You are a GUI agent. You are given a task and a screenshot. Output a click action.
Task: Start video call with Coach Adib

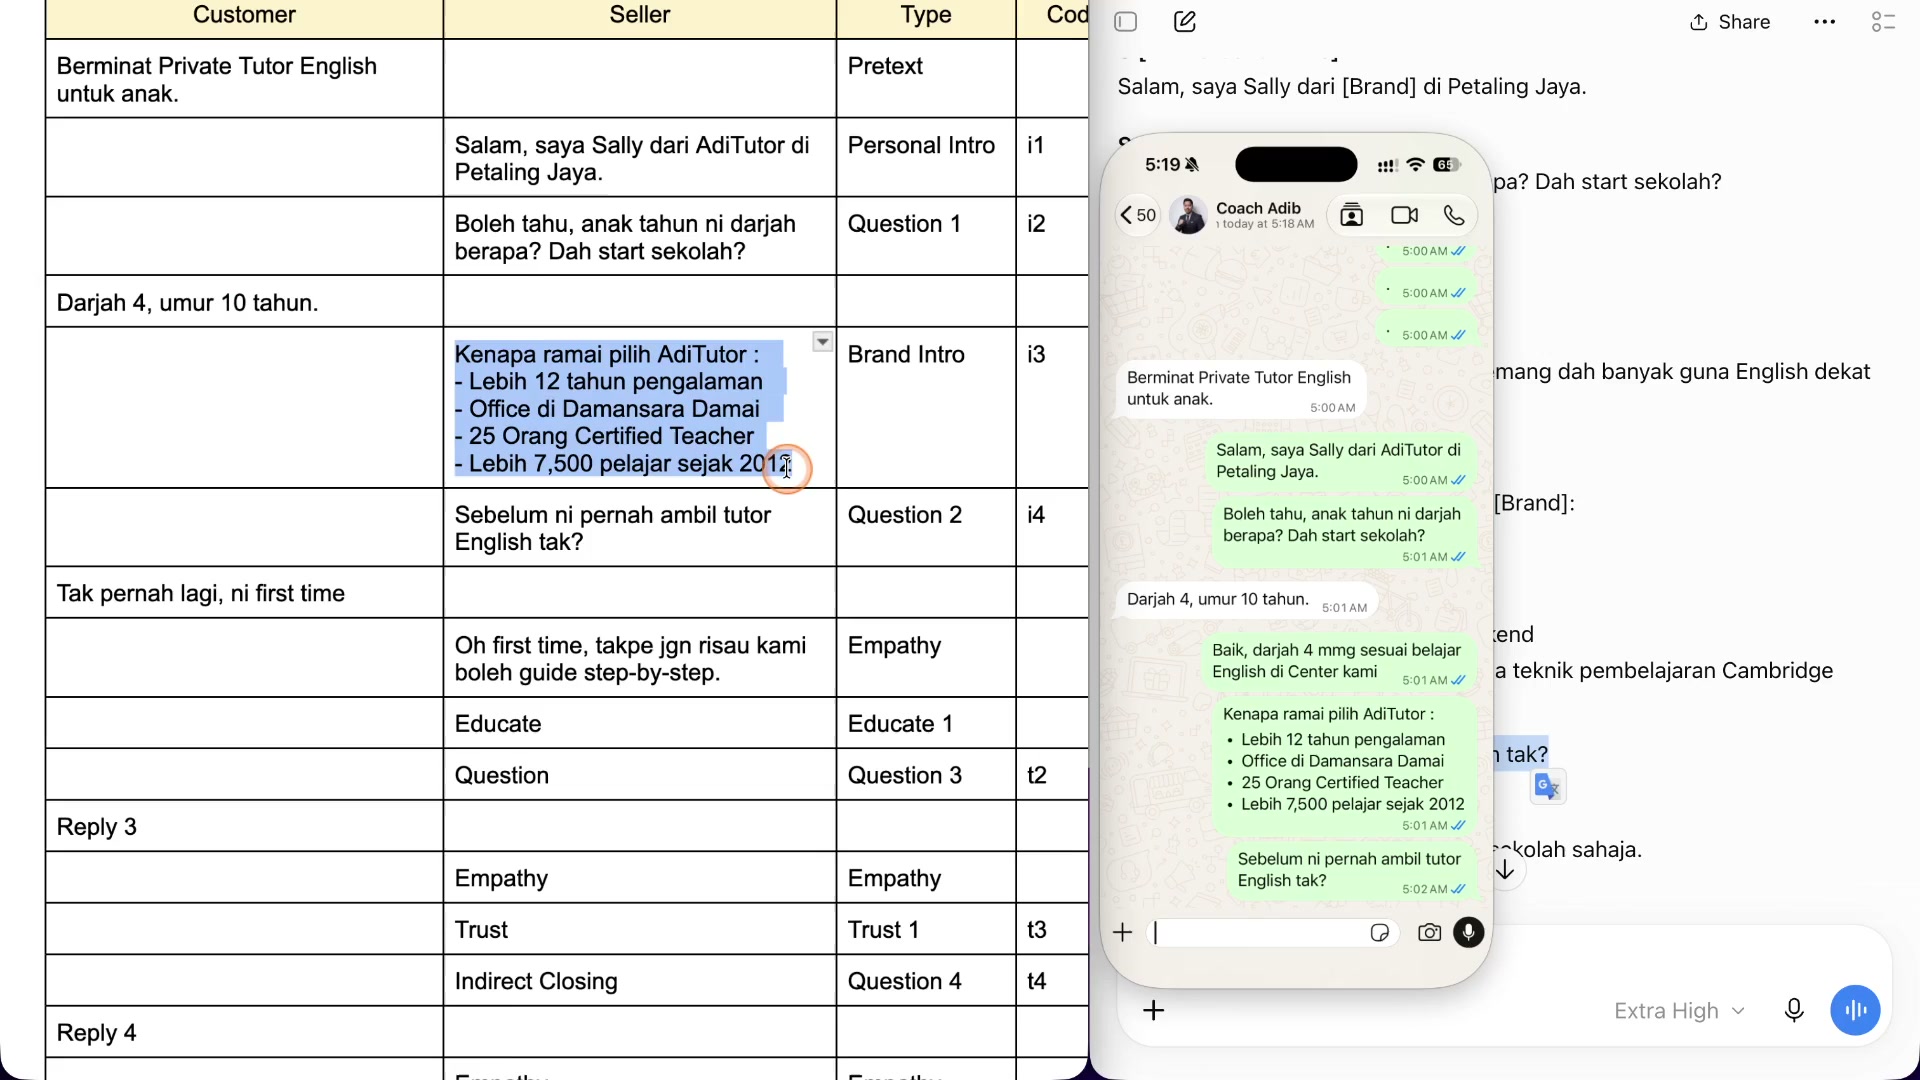pyautogui.click(x=1404, y=215)
